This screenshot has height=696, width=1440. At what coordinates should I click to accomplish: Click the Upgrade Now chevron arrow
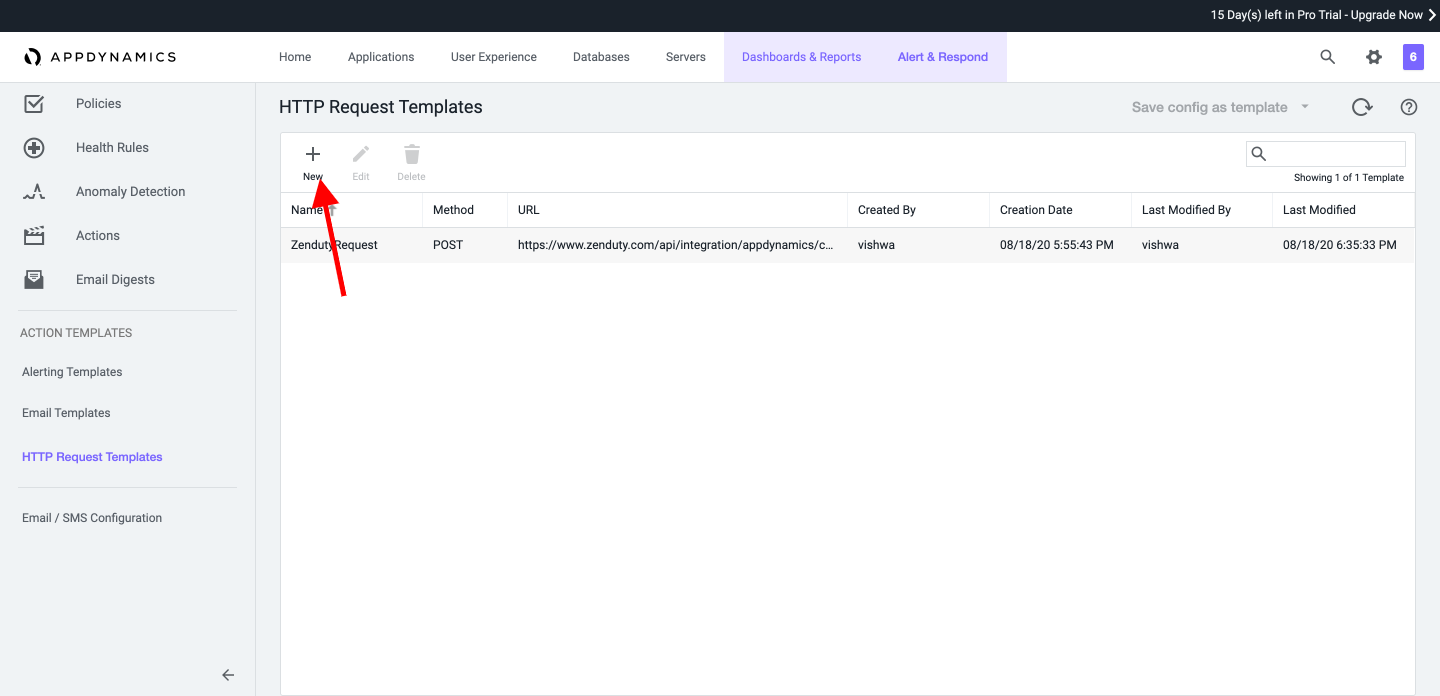pyautogui.click(x=1432, y=15)
